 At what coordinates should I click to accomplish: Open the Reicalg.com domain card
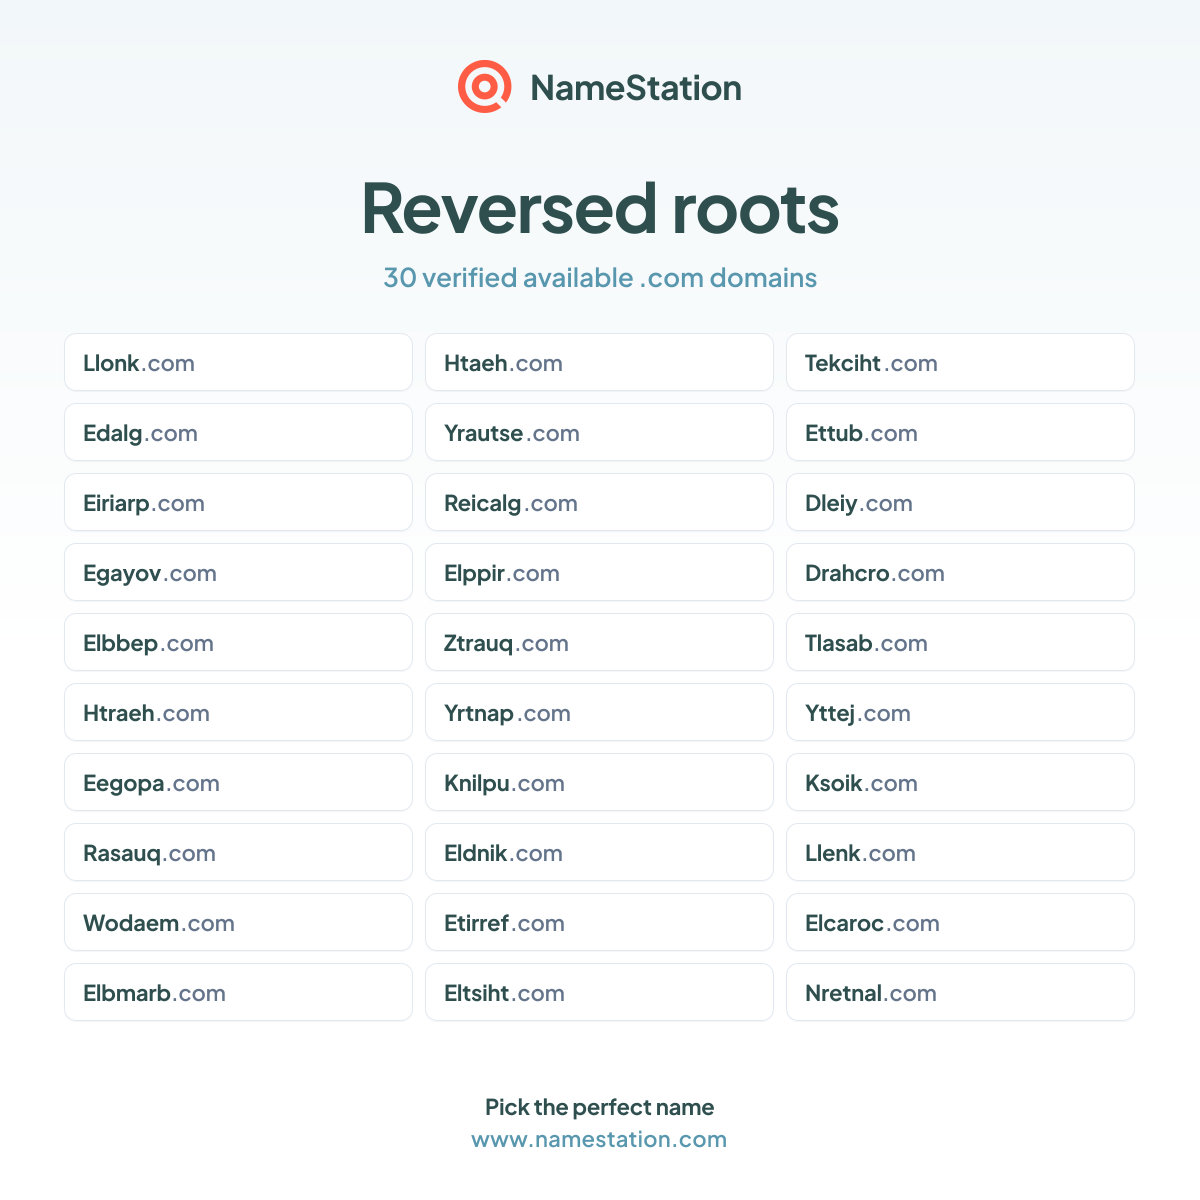(599, 502)
